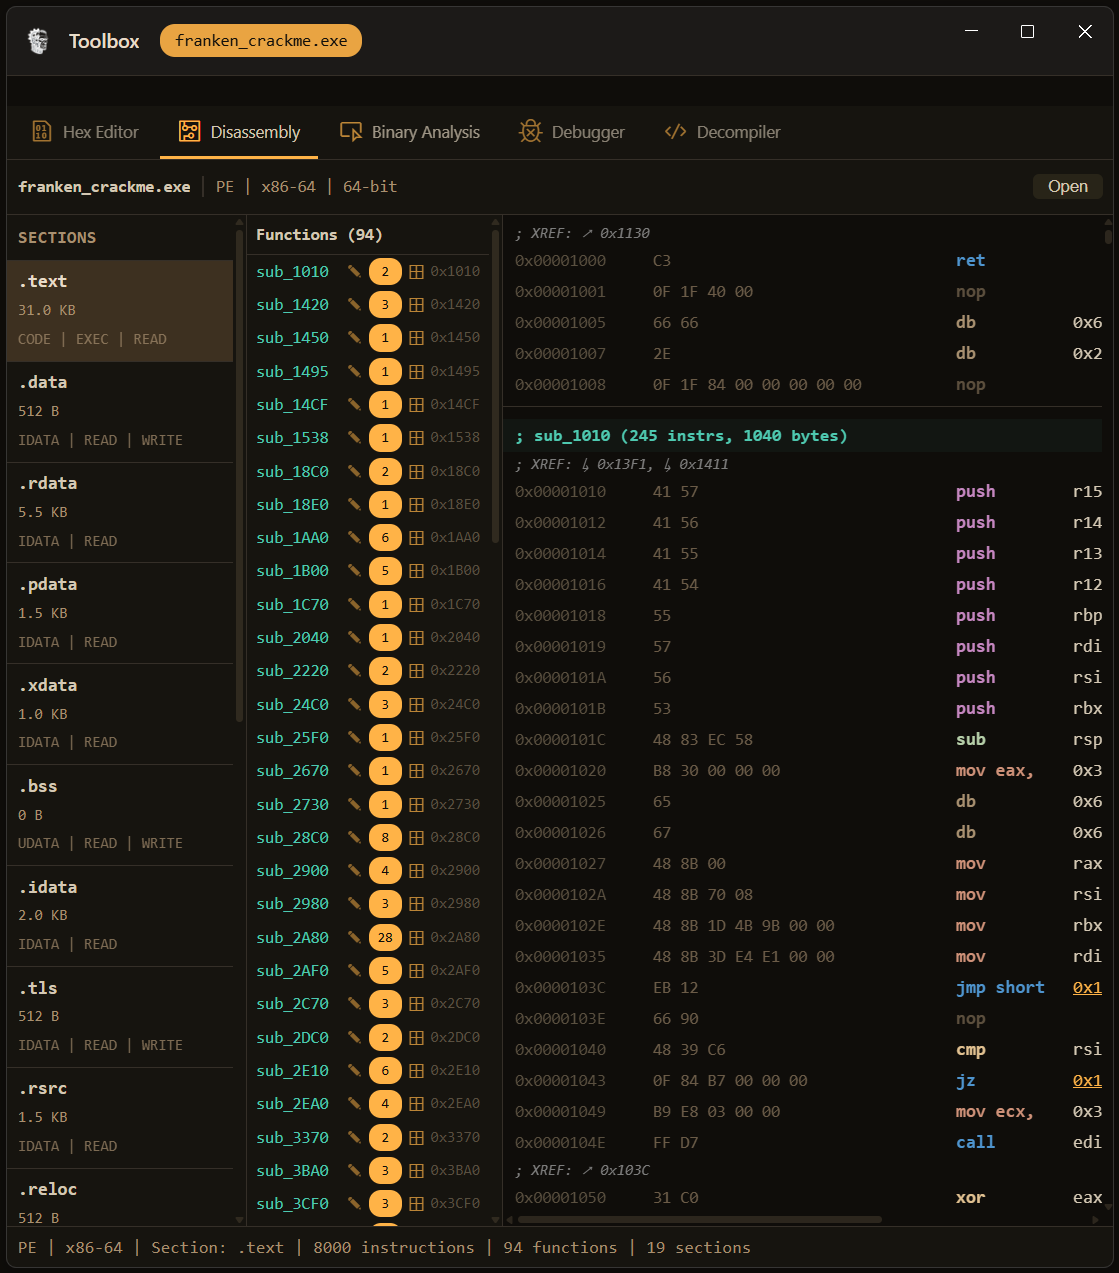The height and width of the screenshot is (1273, 1119).
Task: Select function sub_24C0 in the list
Action: point(292,705)
